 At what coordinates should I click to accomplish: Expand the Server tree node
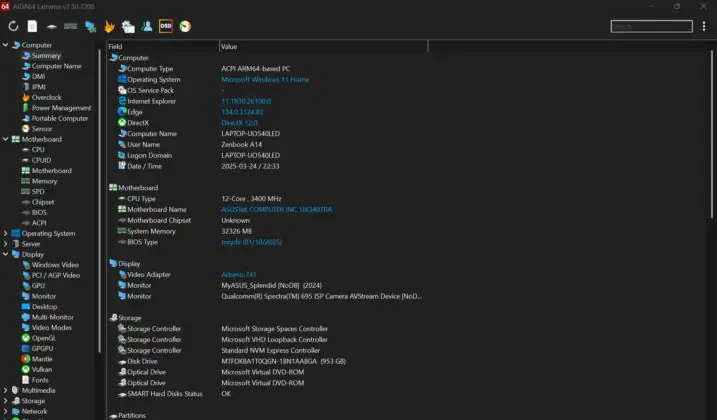point(5,244)
